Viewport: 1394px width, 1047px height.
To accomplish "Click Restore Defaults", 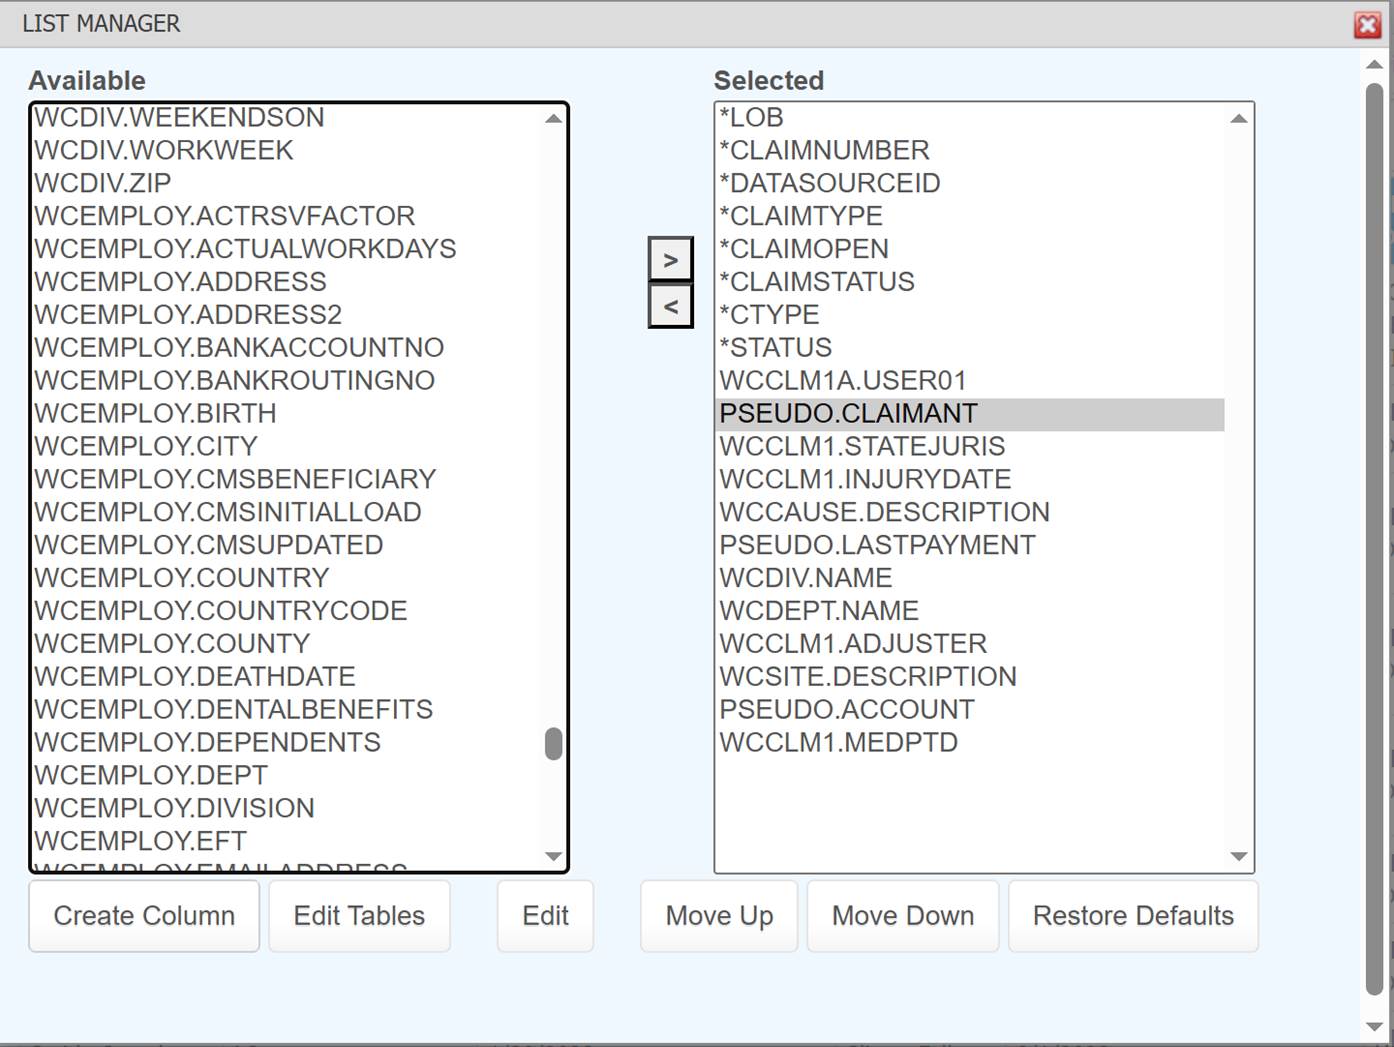I will 1133,916.
